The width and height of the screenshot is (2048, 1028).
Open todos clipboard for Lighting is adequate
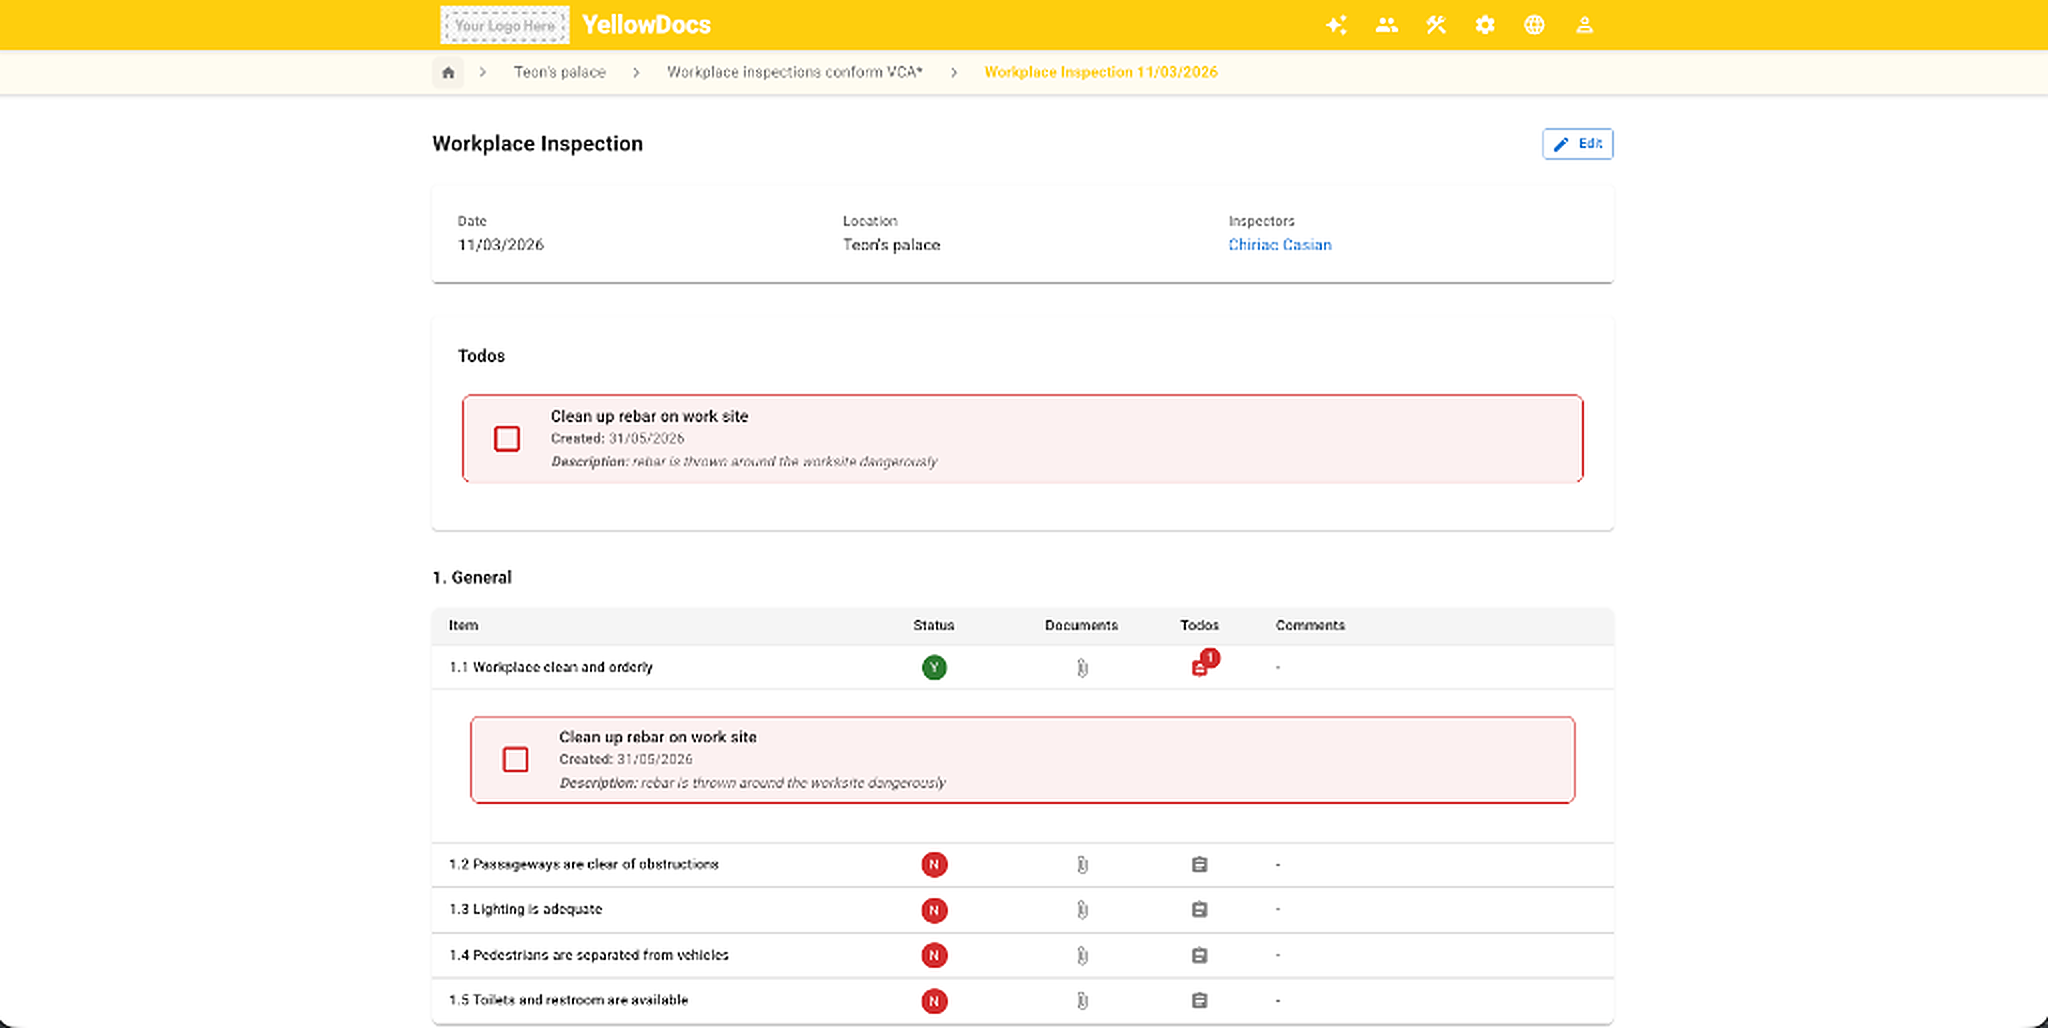(1200, 910)
